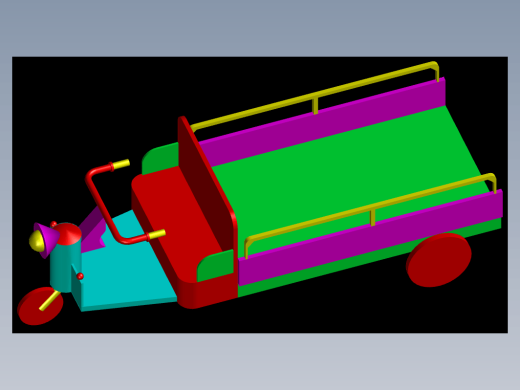This screenshot has width=520, height=390.
Task: Pick the near magenta cargo side panel
Action: (x=370, y=237)
